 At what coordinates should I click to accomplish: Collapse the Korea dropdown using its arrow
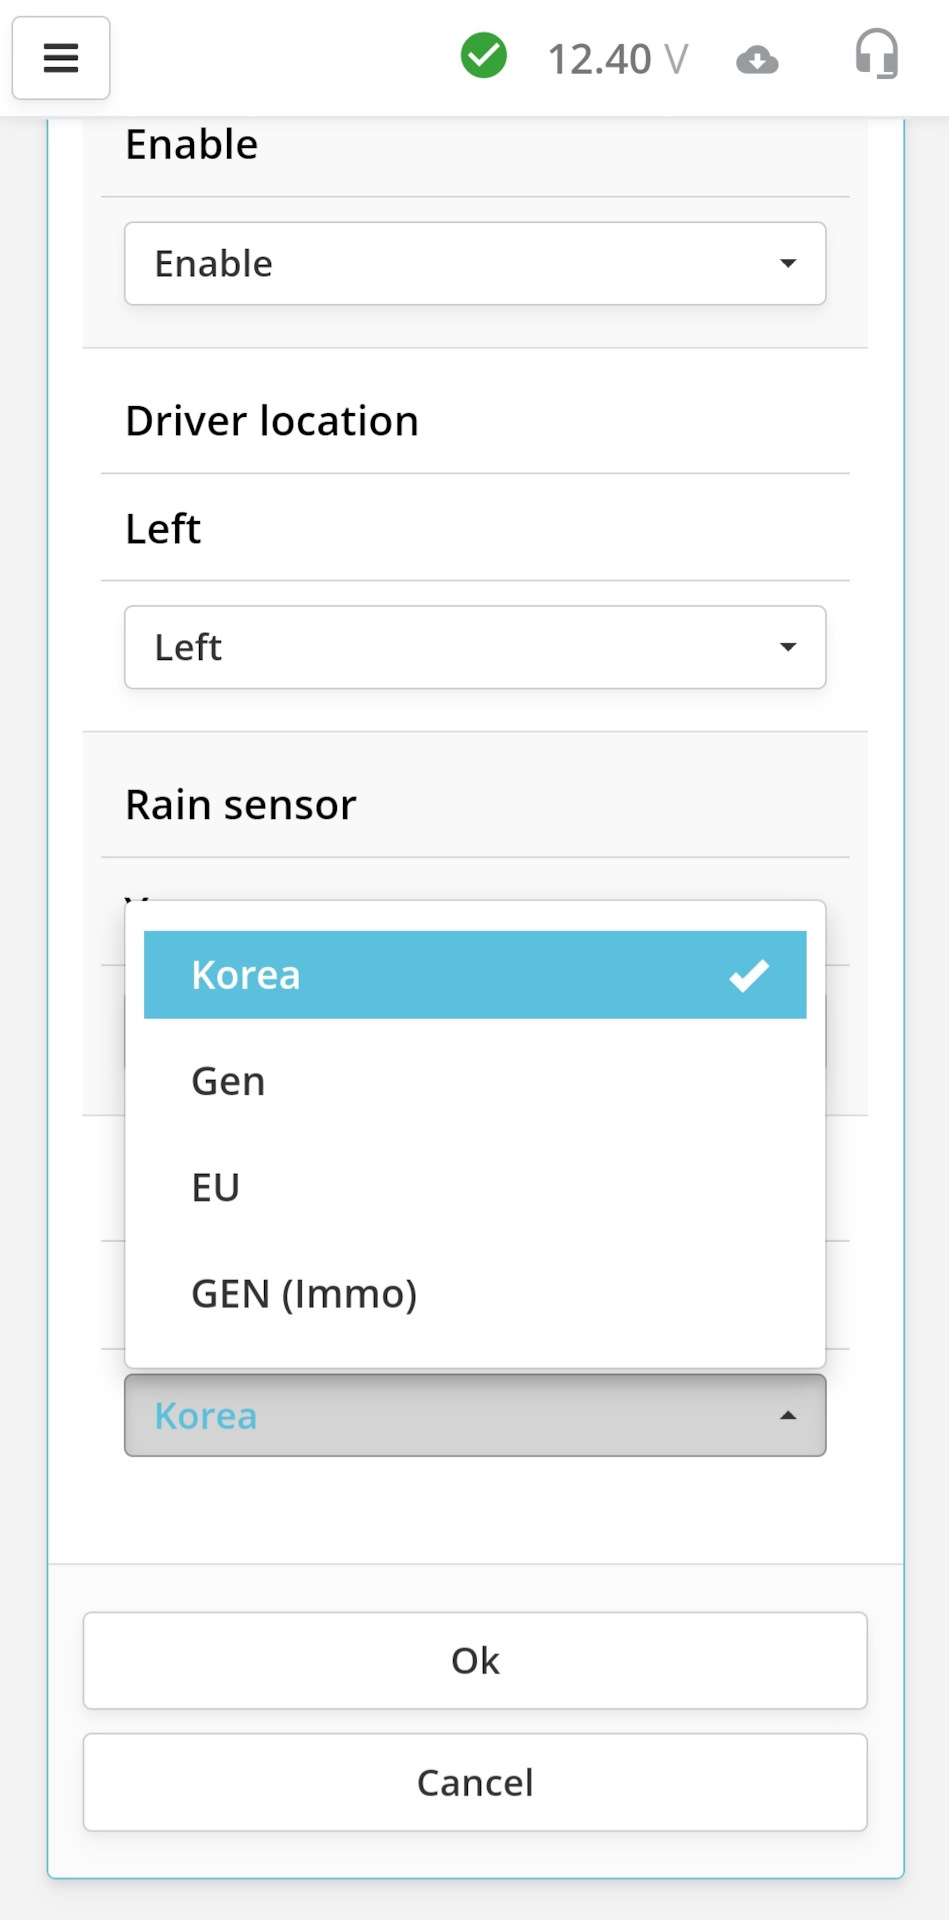pos(788,1416)
